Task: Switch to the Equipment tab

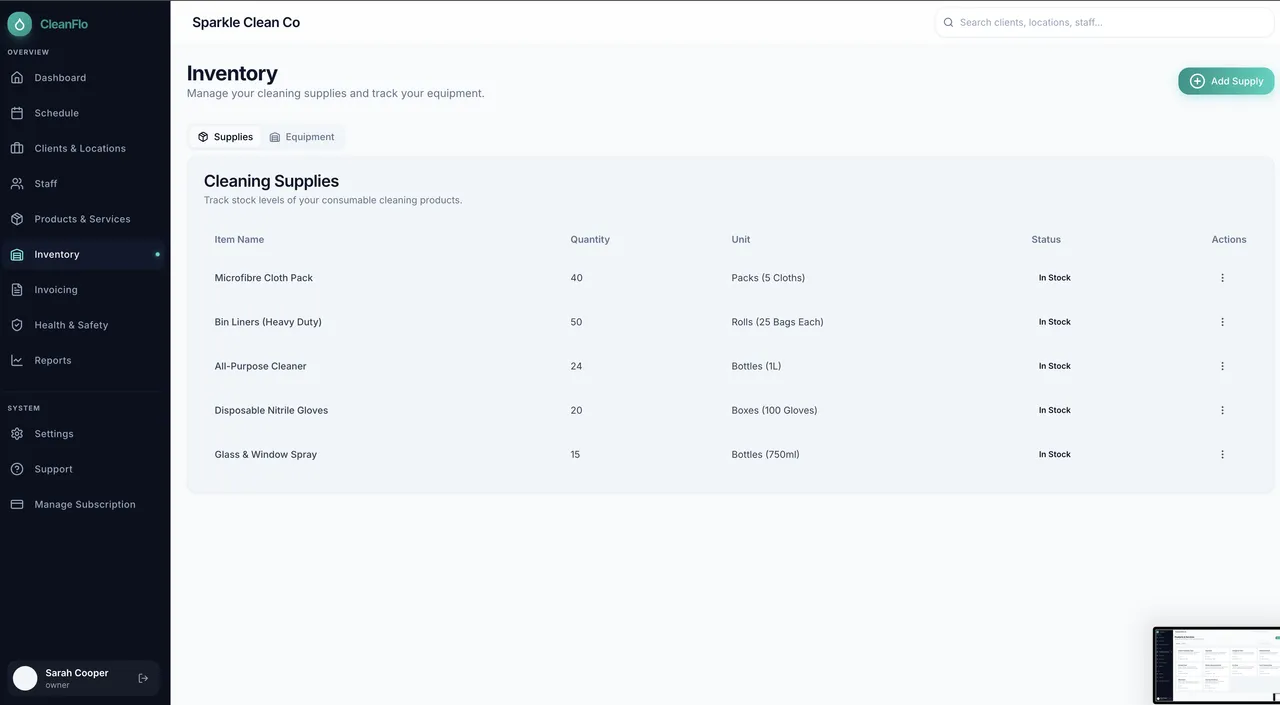Action: 302,137
